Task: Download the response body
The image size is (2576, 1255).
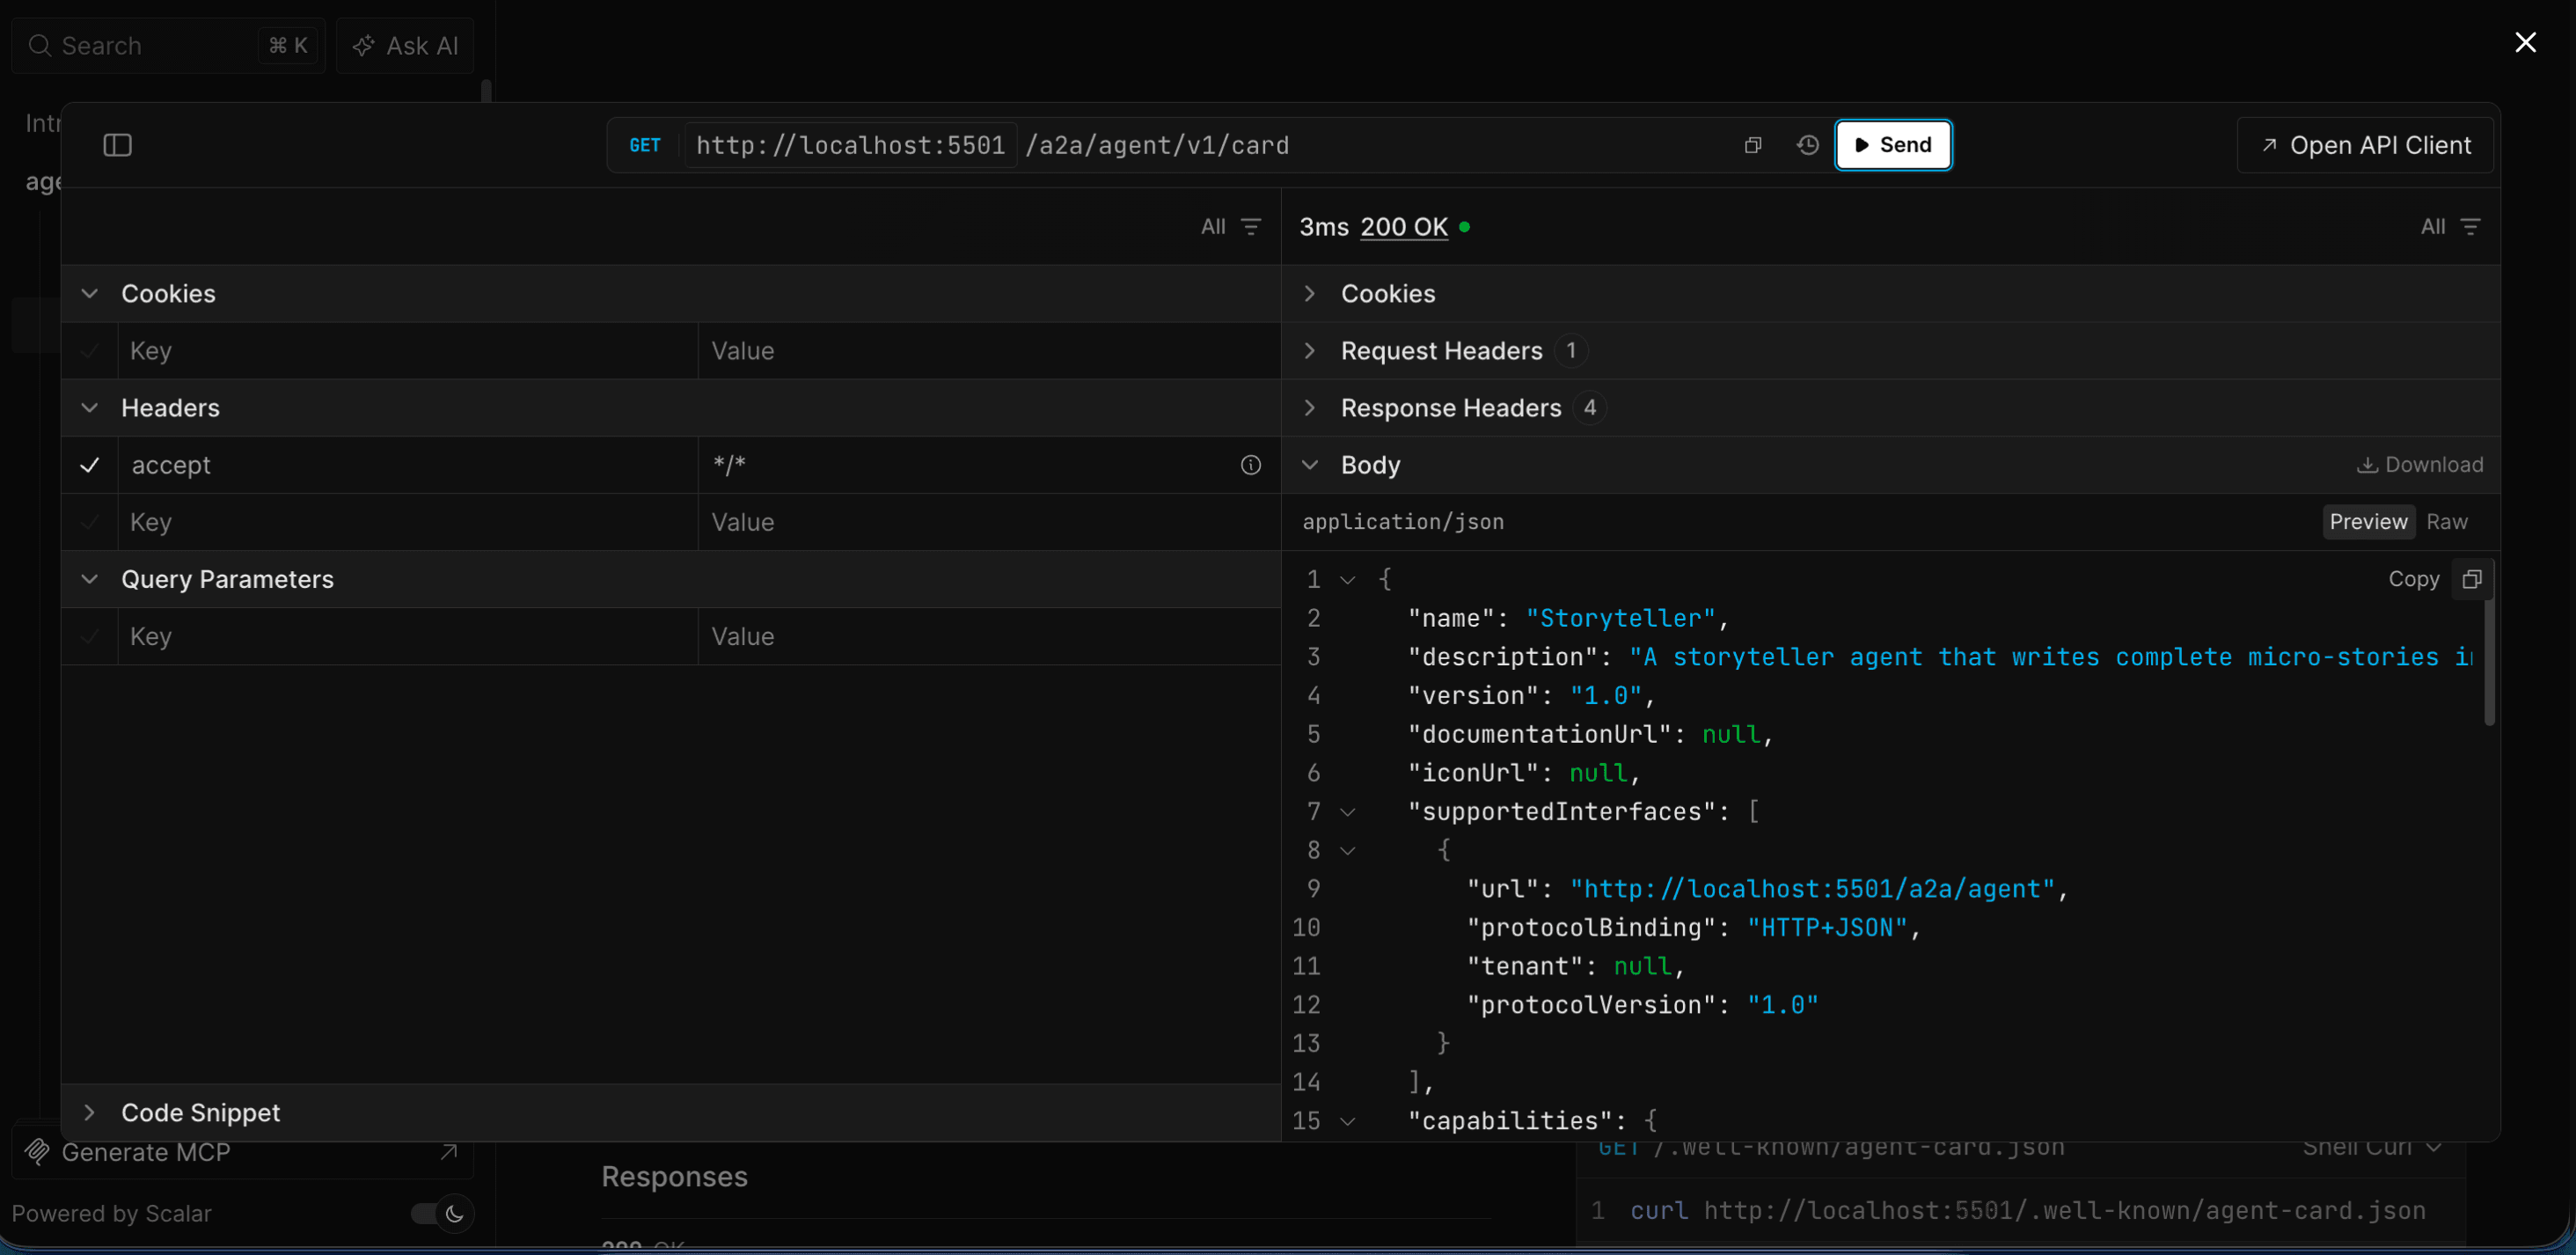Action: tap(2420, 465)
